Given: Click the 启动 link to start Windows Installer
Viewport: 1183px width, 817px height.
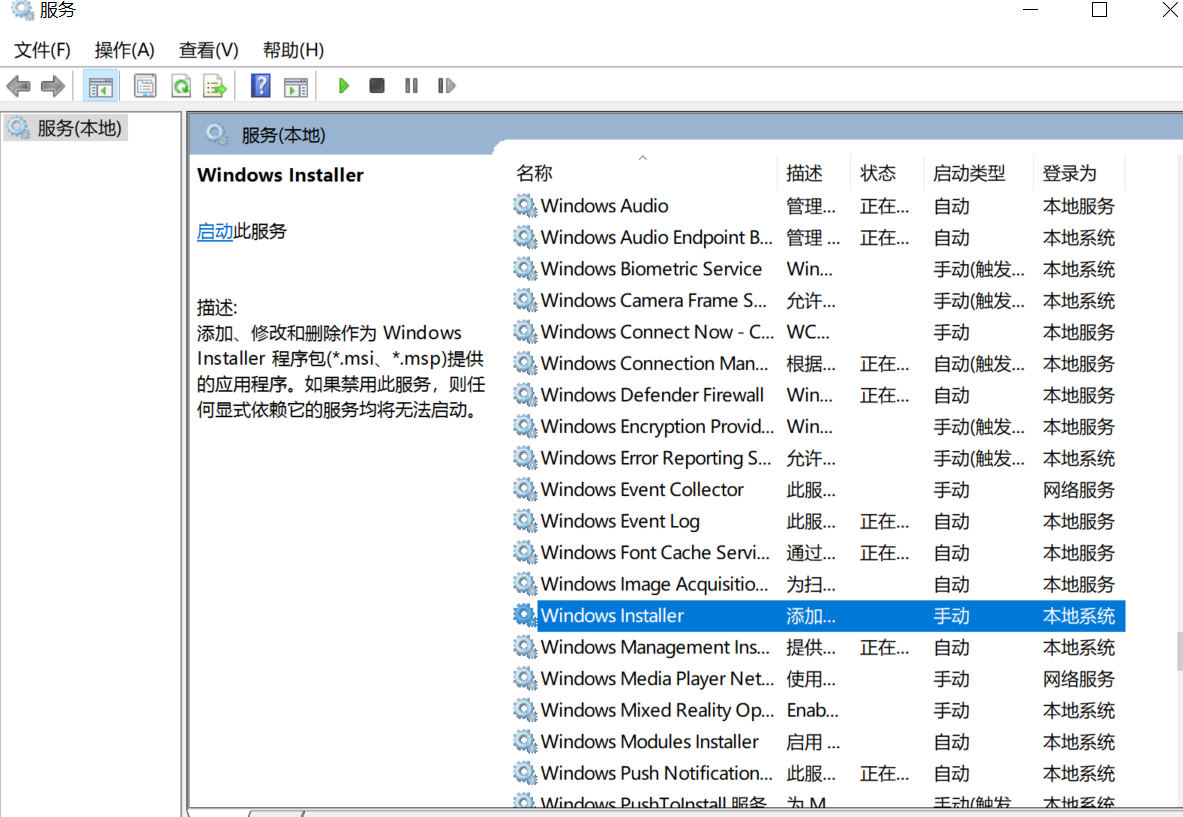Looking at the screenshot, I should [216, 231].
